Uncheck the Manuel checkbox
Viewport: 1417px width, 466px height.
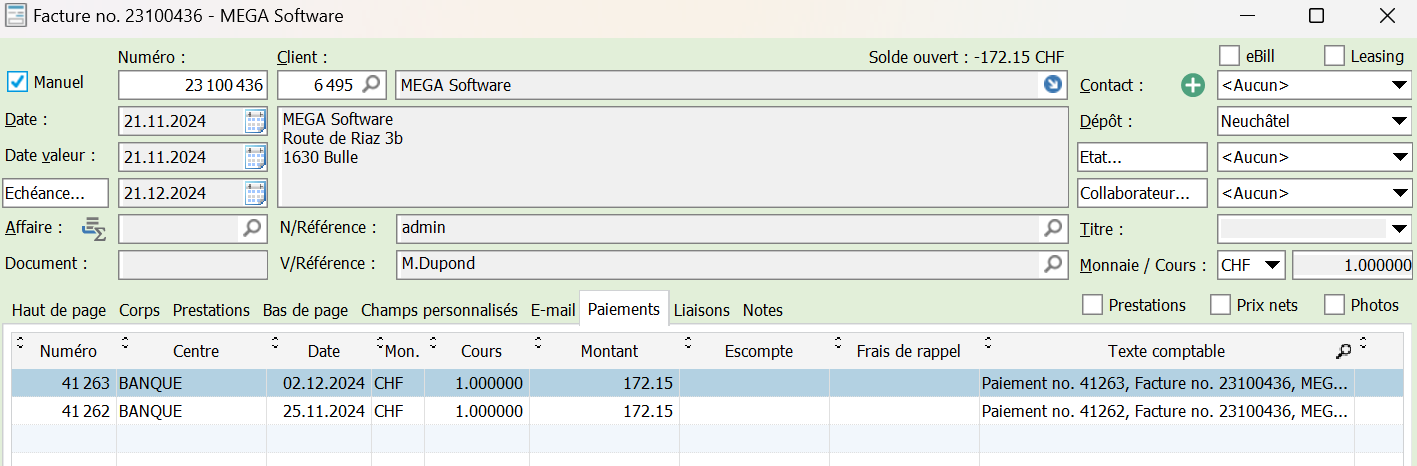click(17, 82)
